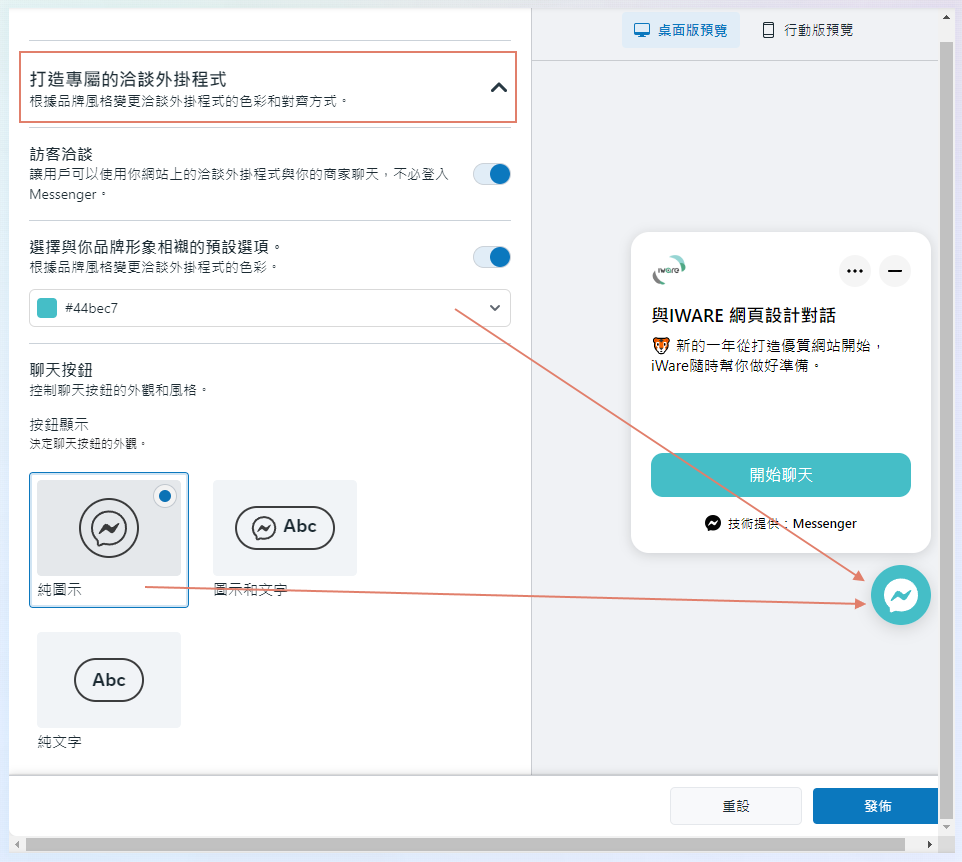Viewport: 962px width, 862px height.
Task: Click the 打造專屬的洽談外掛程式 section heading
Action: click(128, 79)
